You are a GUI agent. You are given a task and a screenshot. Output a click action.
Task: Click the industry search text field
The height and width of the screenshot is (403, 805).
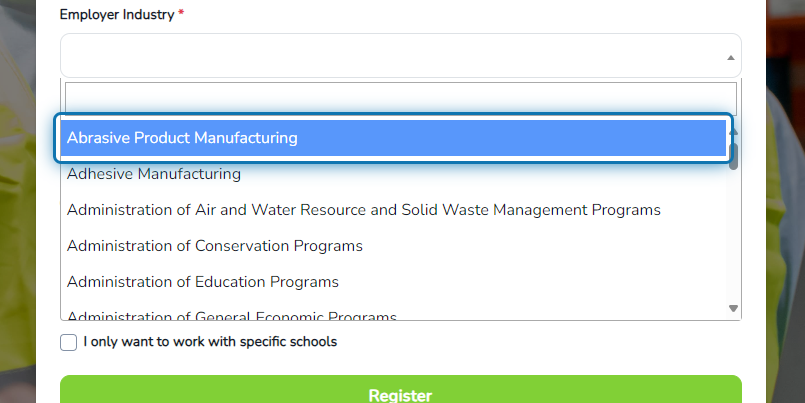tap(400, 99)
